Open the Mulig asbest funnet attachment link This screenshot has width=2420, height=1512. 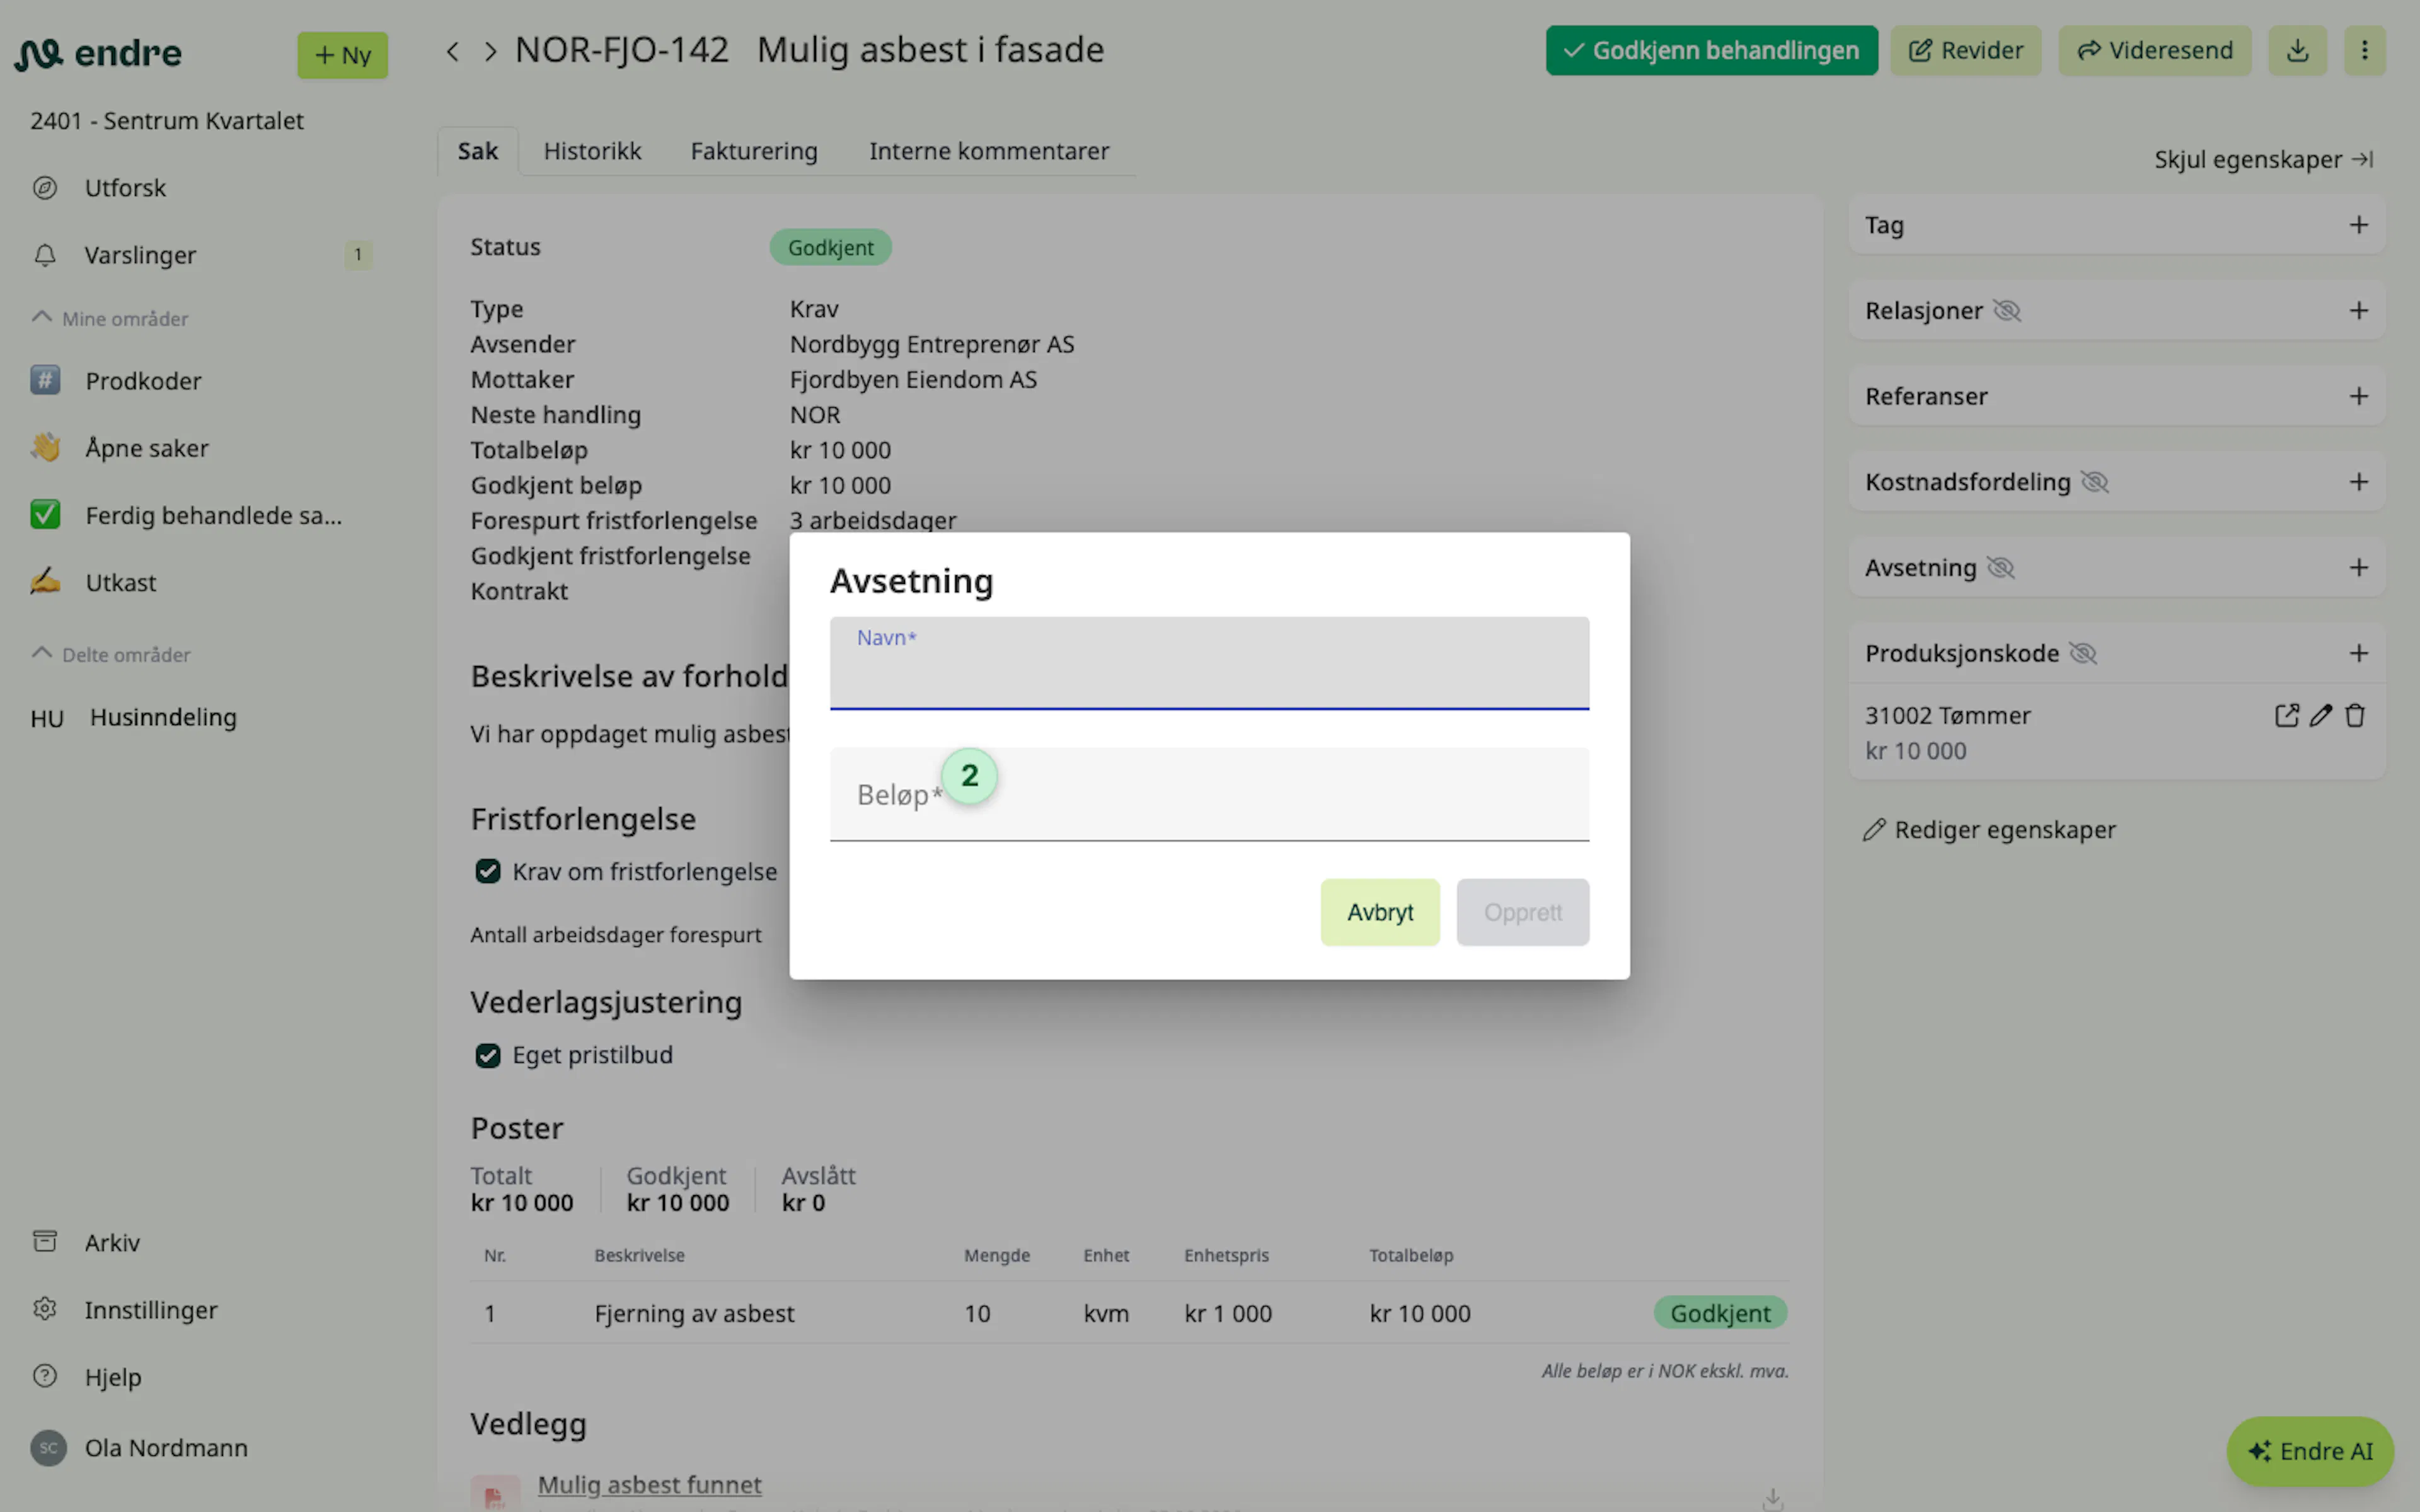649,1485
